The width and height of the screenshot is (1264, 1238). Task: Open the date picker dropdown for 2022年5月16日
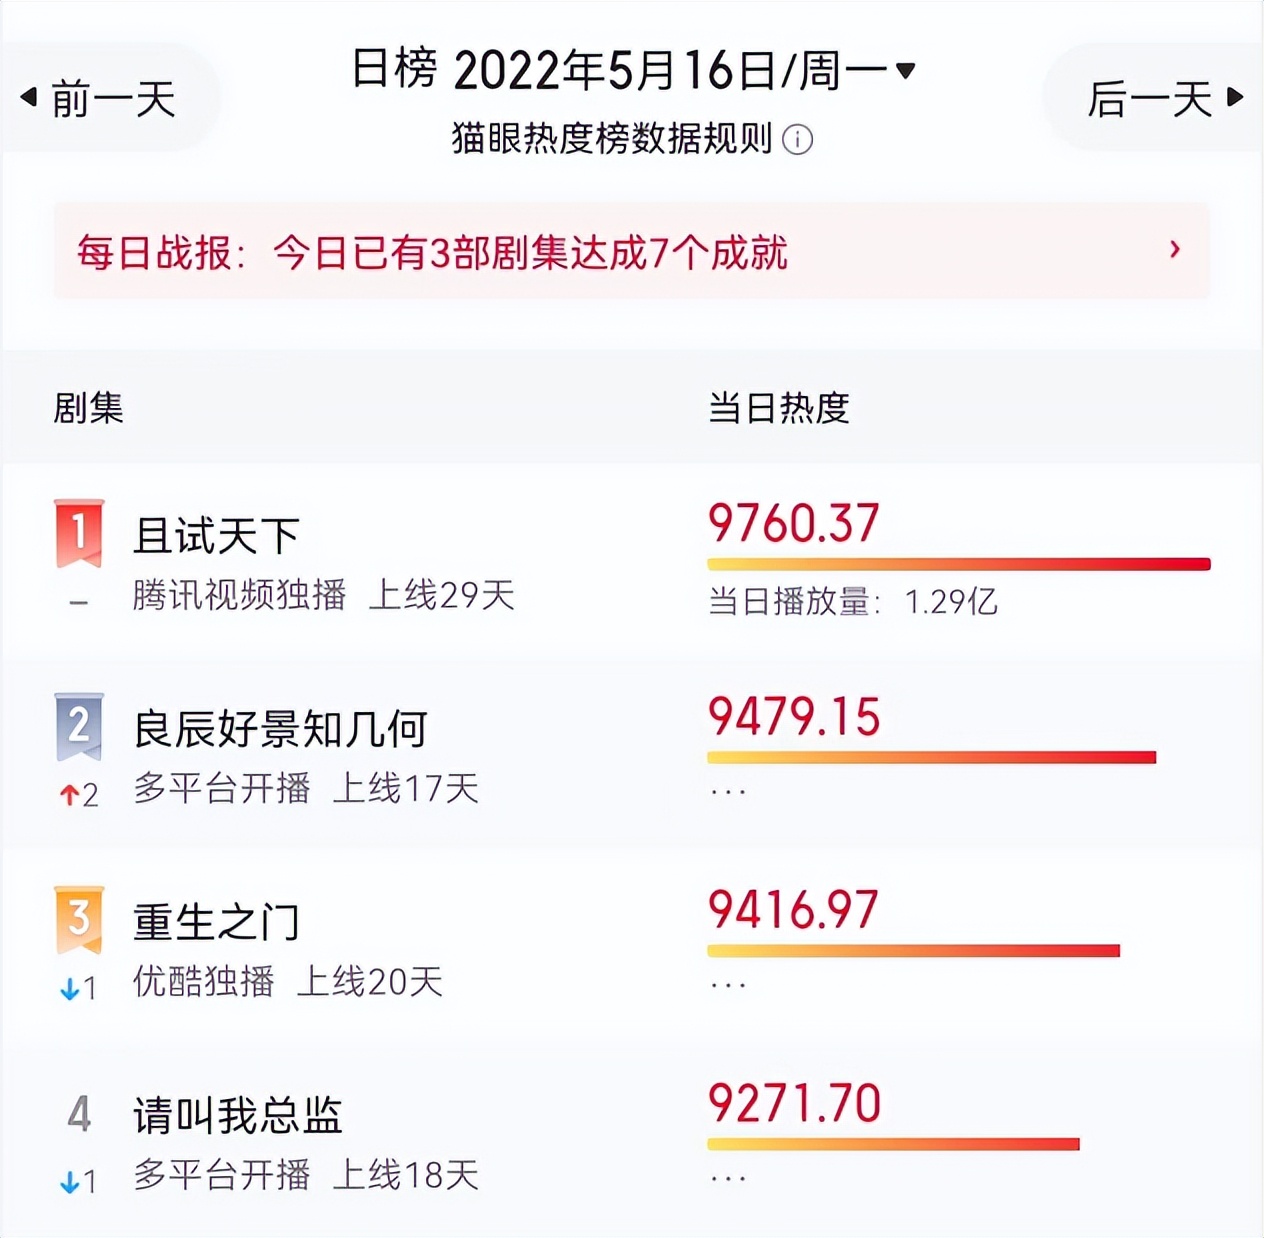click(903, 68)
